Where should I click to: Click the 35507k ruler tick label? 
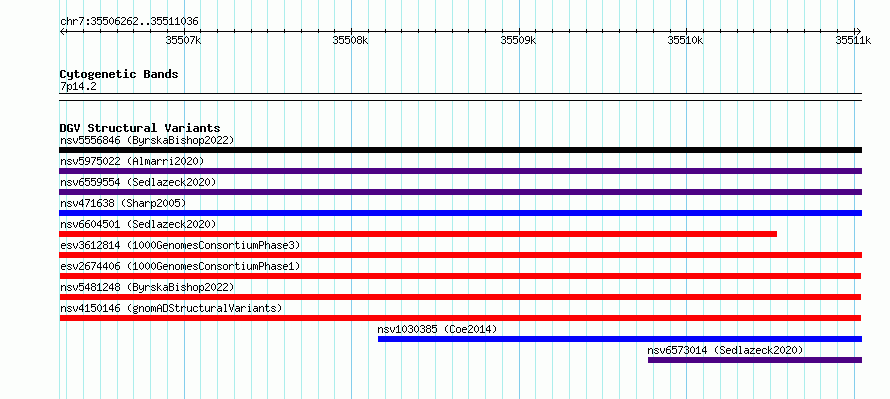tap(183, 40)
